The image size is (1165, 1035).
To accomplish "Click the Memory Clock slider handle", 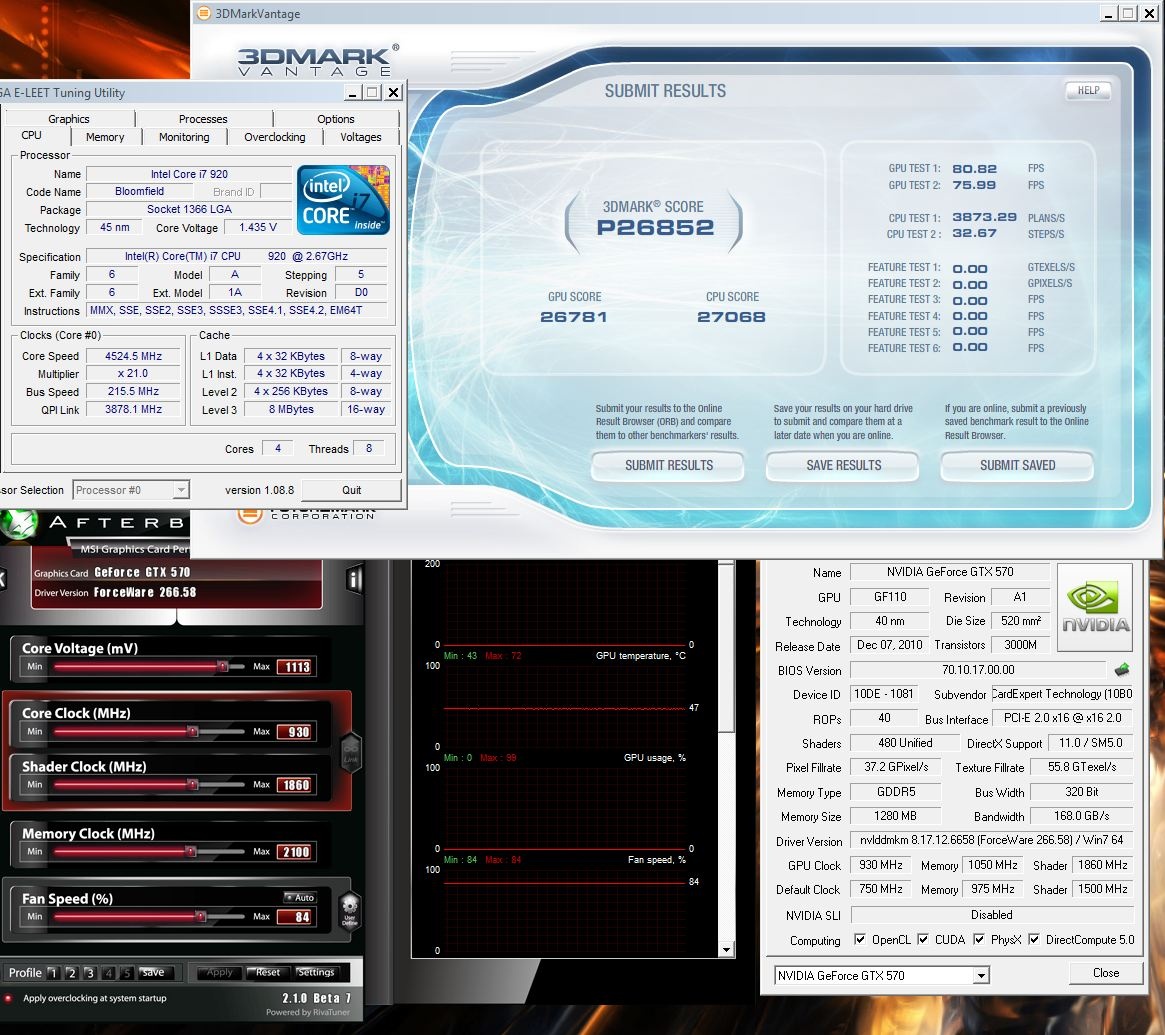I will [x=191, y=851].
